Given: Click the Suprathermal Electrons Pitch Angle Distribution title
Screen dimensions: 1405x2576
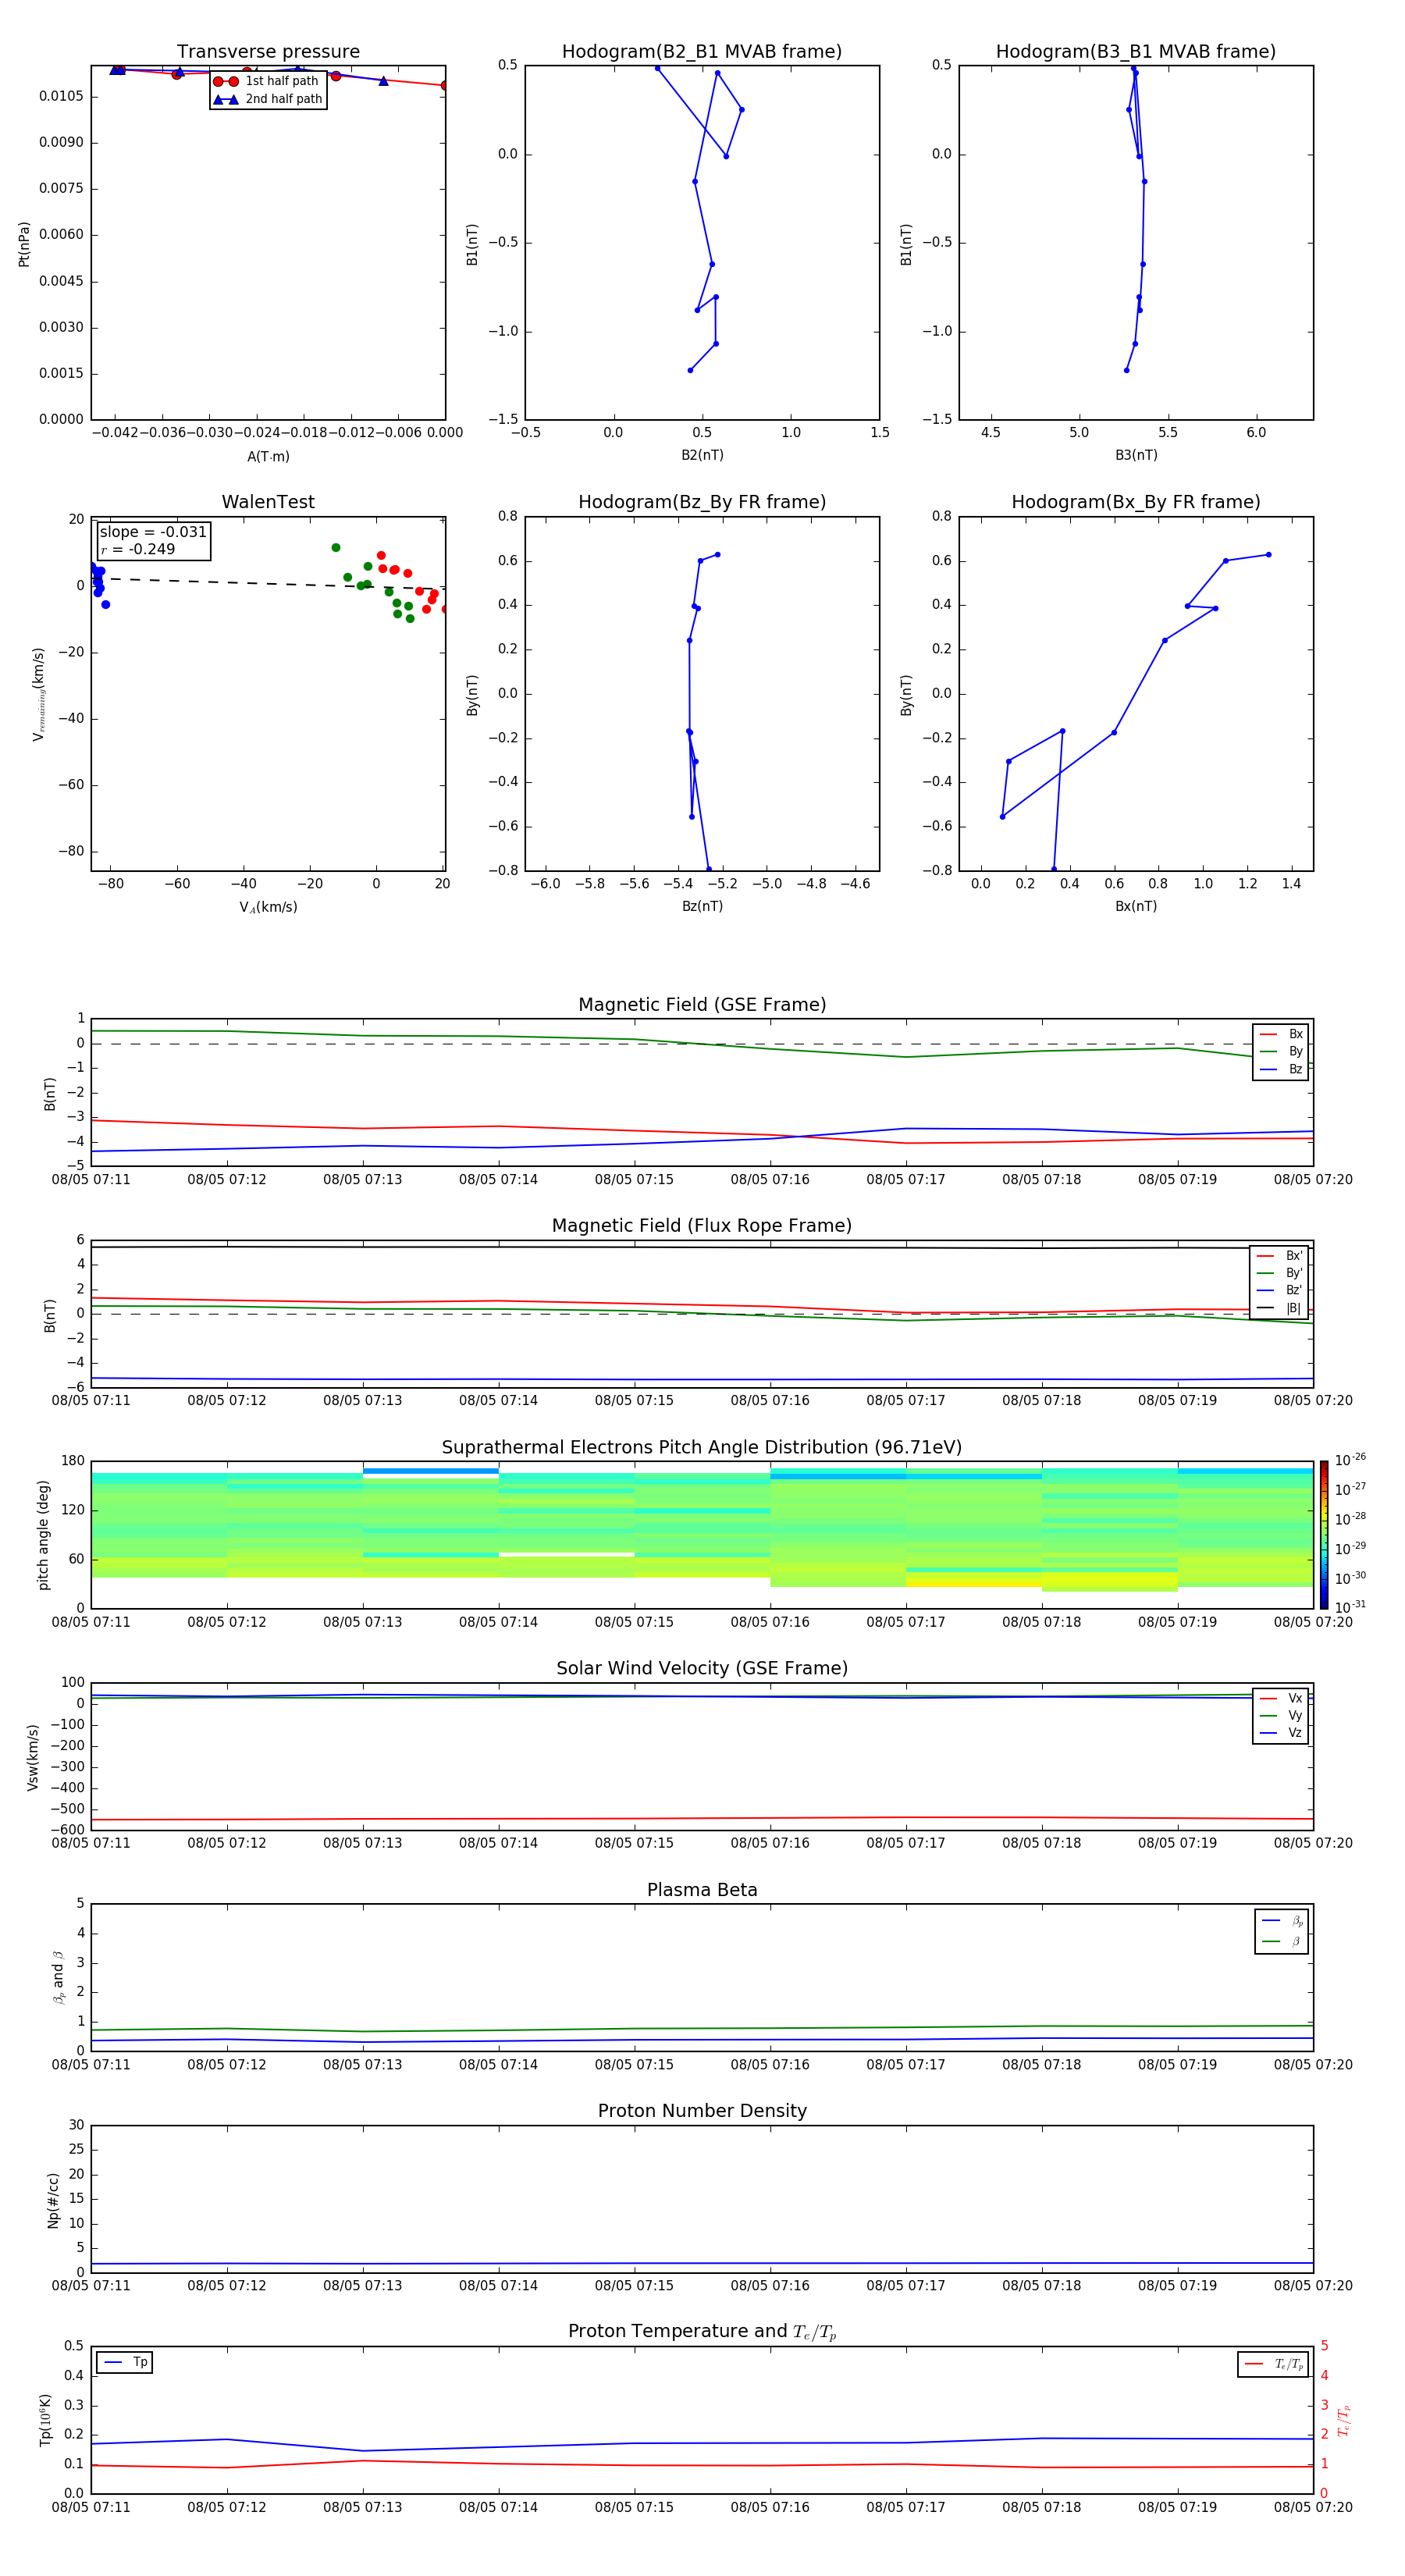Looking at the screenshot, I should pos(702,1448).
